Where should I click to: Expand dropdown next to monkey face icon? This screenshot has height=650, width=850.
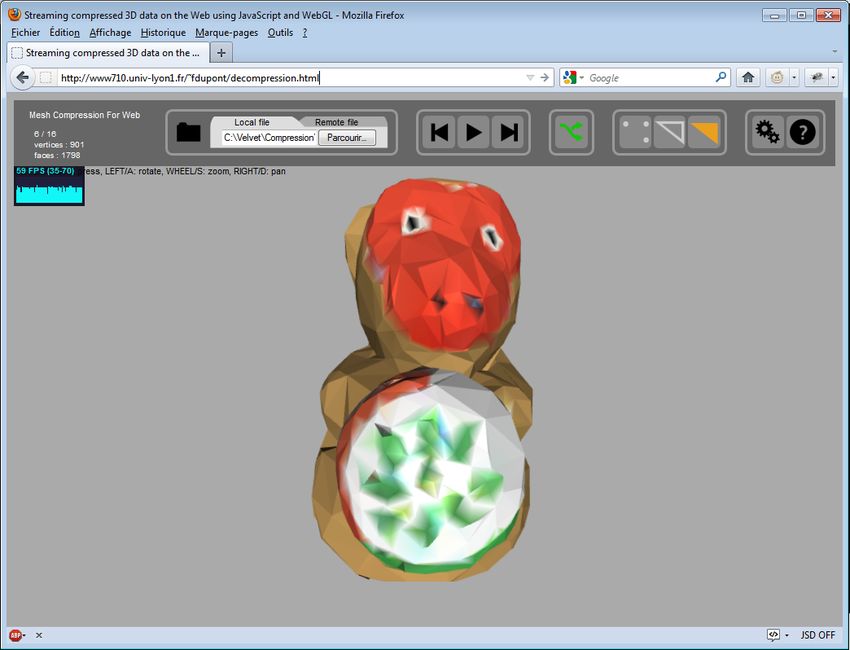794,78
